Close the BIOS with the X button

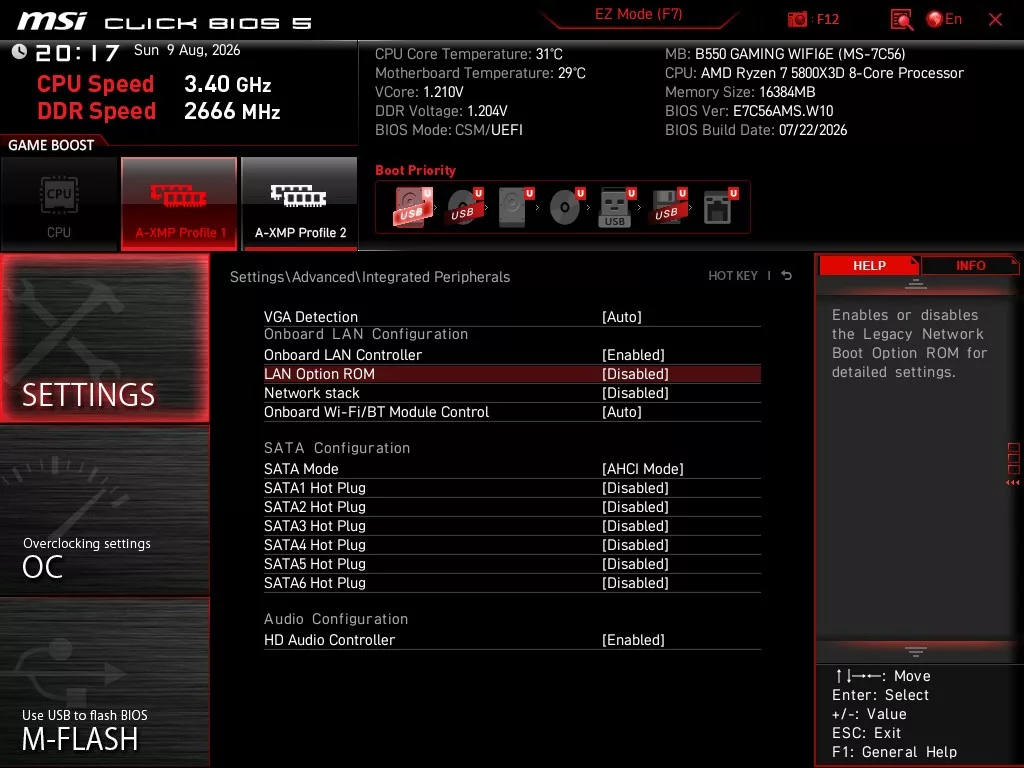(995, 20)
